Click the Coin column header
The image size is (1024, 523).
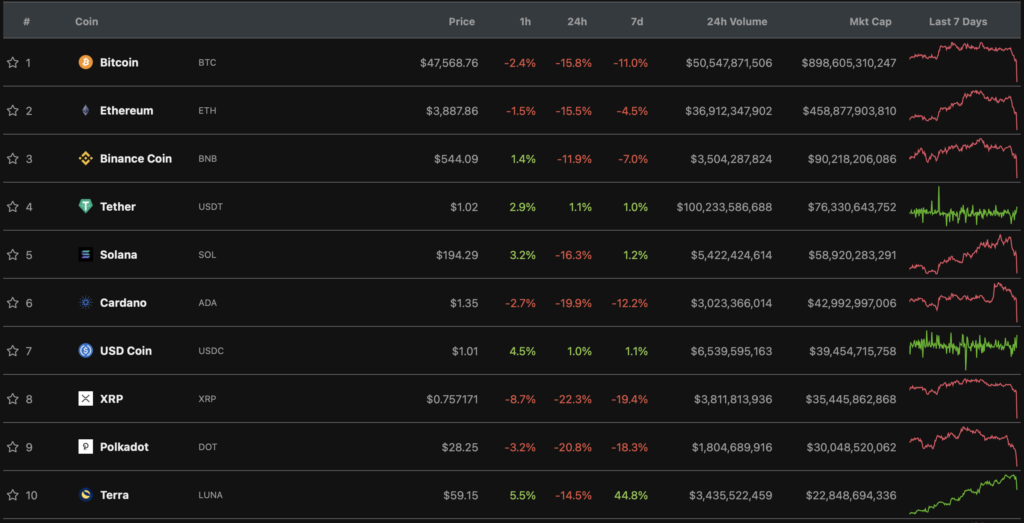(87, 21)
